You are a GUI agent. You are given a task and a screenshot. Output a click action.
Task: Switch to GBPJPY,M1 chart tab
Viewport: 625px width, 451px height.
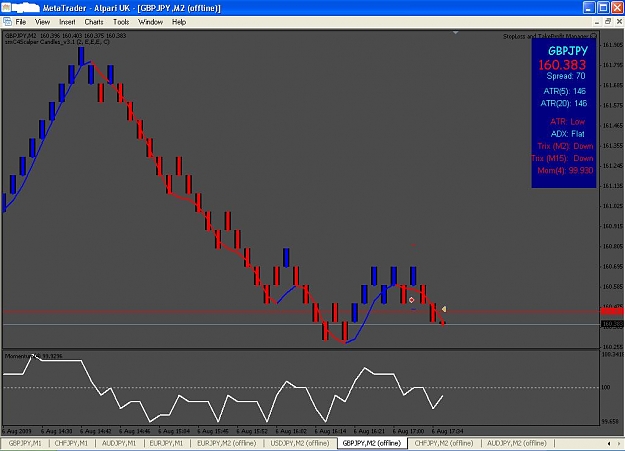25,443
